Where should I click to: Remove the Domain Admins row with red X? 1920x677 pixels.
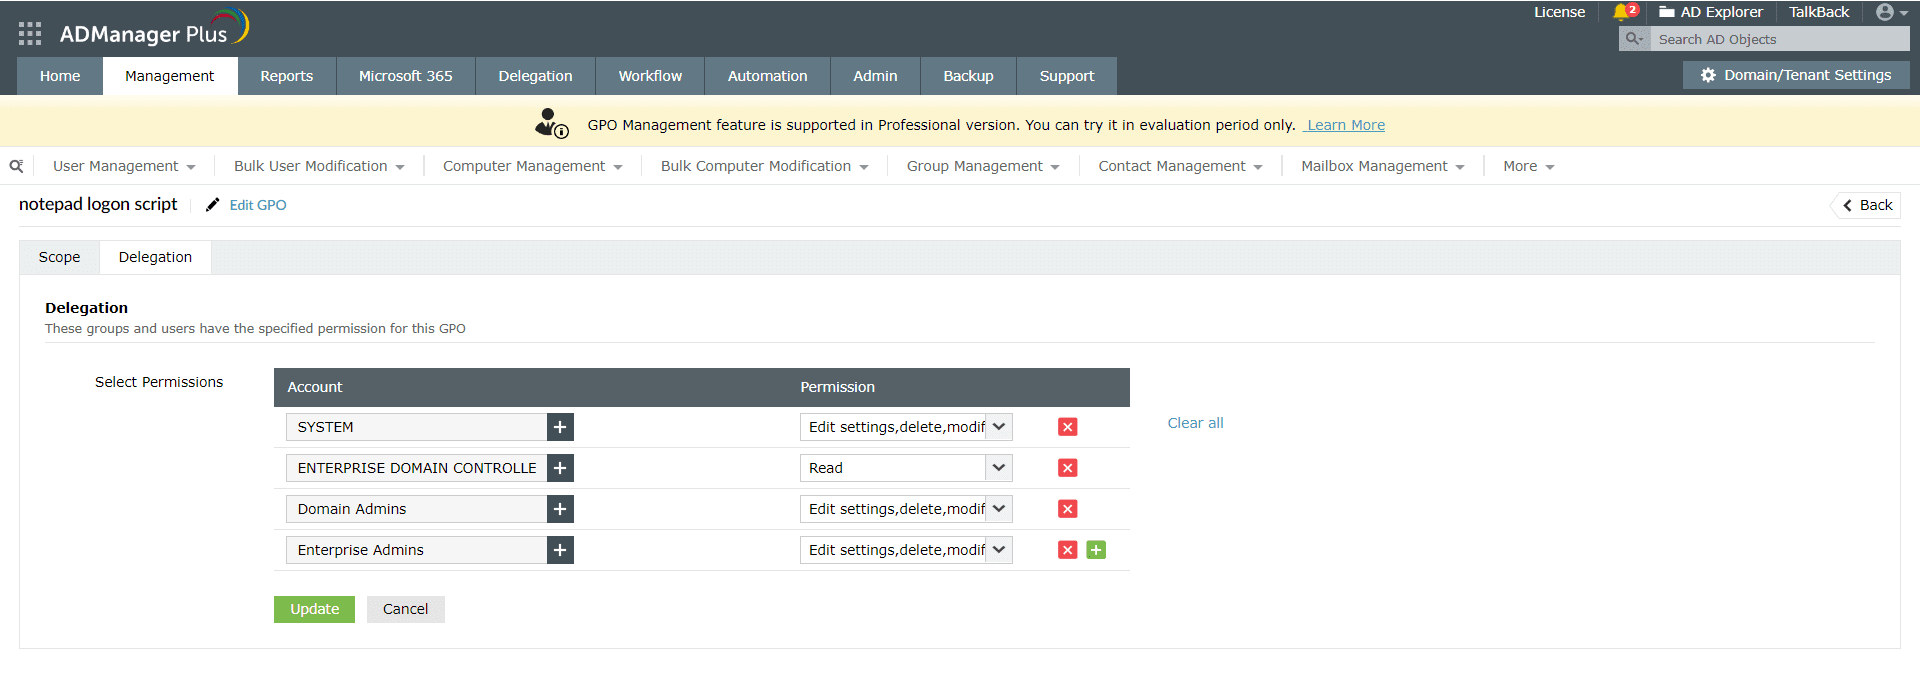click(1068, 509)
